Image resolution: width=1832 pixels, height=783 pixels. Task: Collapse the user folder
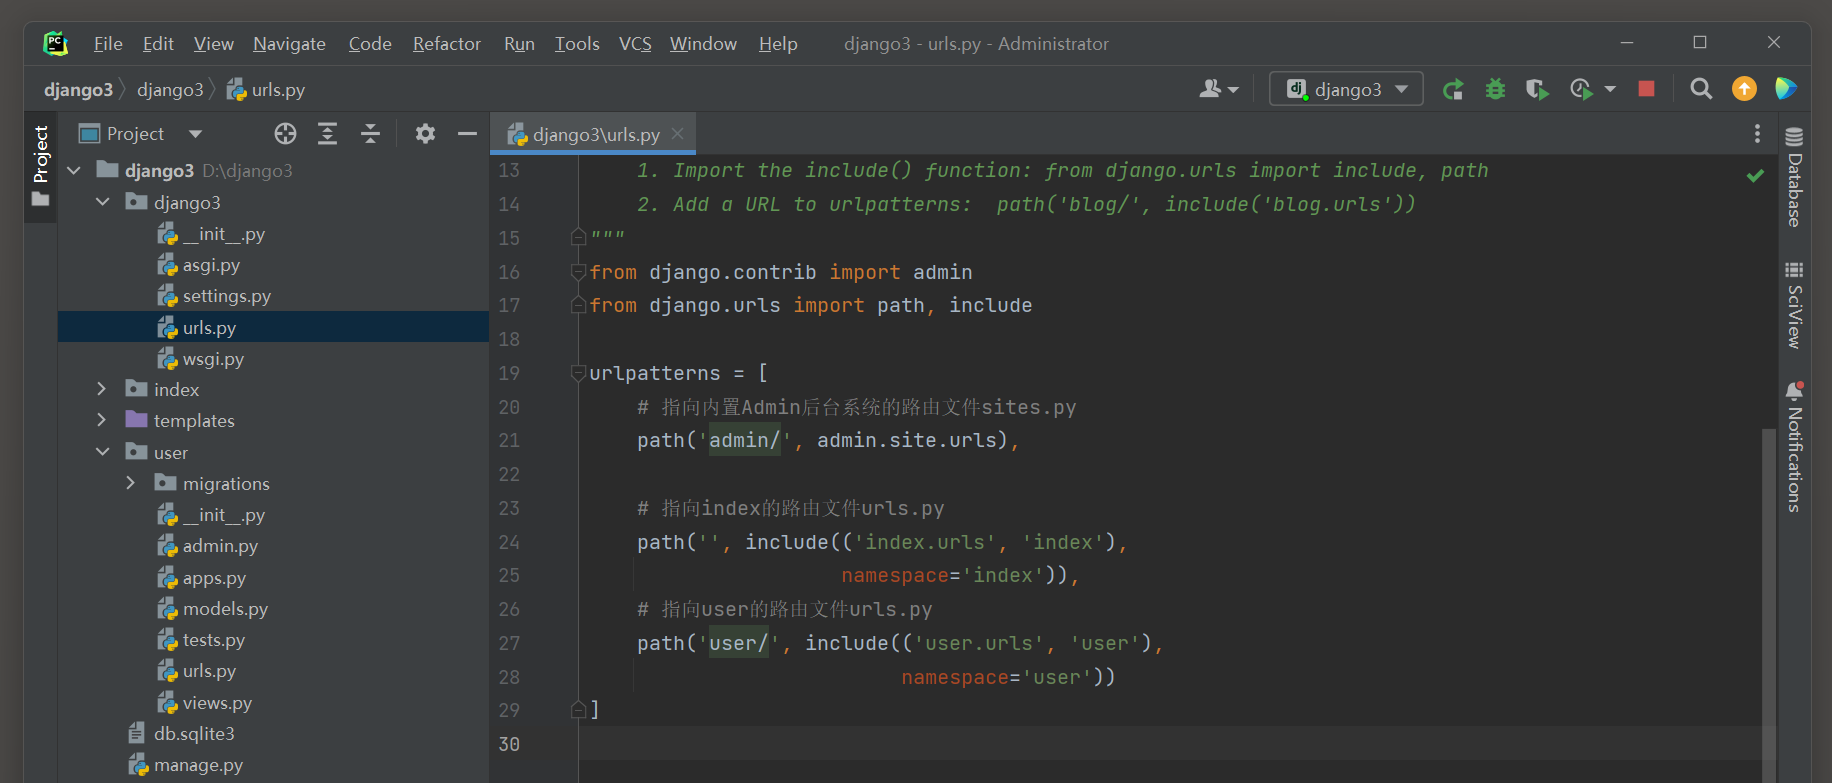[x=103, y=452]
